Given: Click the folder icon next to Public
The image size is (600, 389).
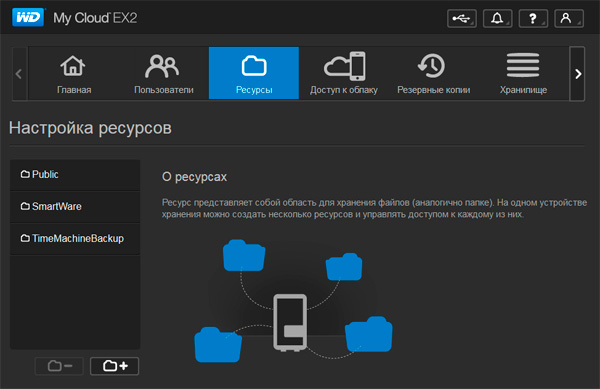Looking at the screenshot, I should (25, 174).
